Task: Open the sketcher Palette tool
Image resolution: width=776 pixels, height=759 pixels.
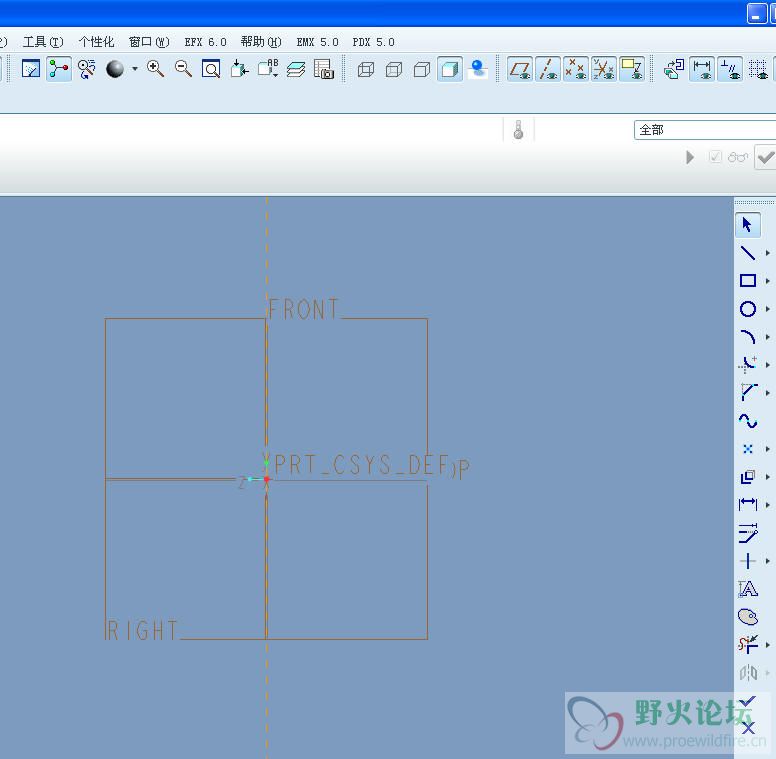Action: (747, 617)
